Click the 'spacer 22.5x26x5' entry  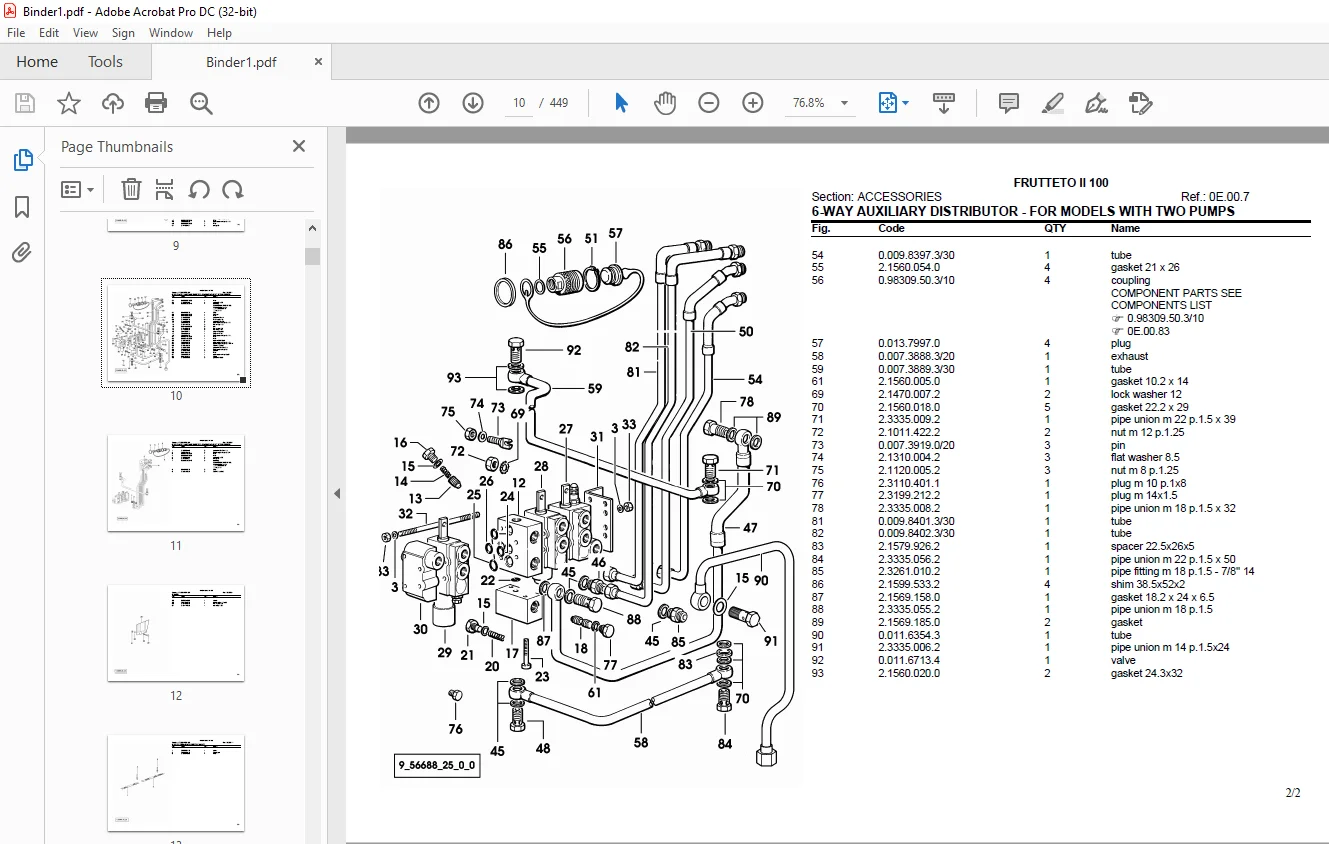coord(1152,546)
